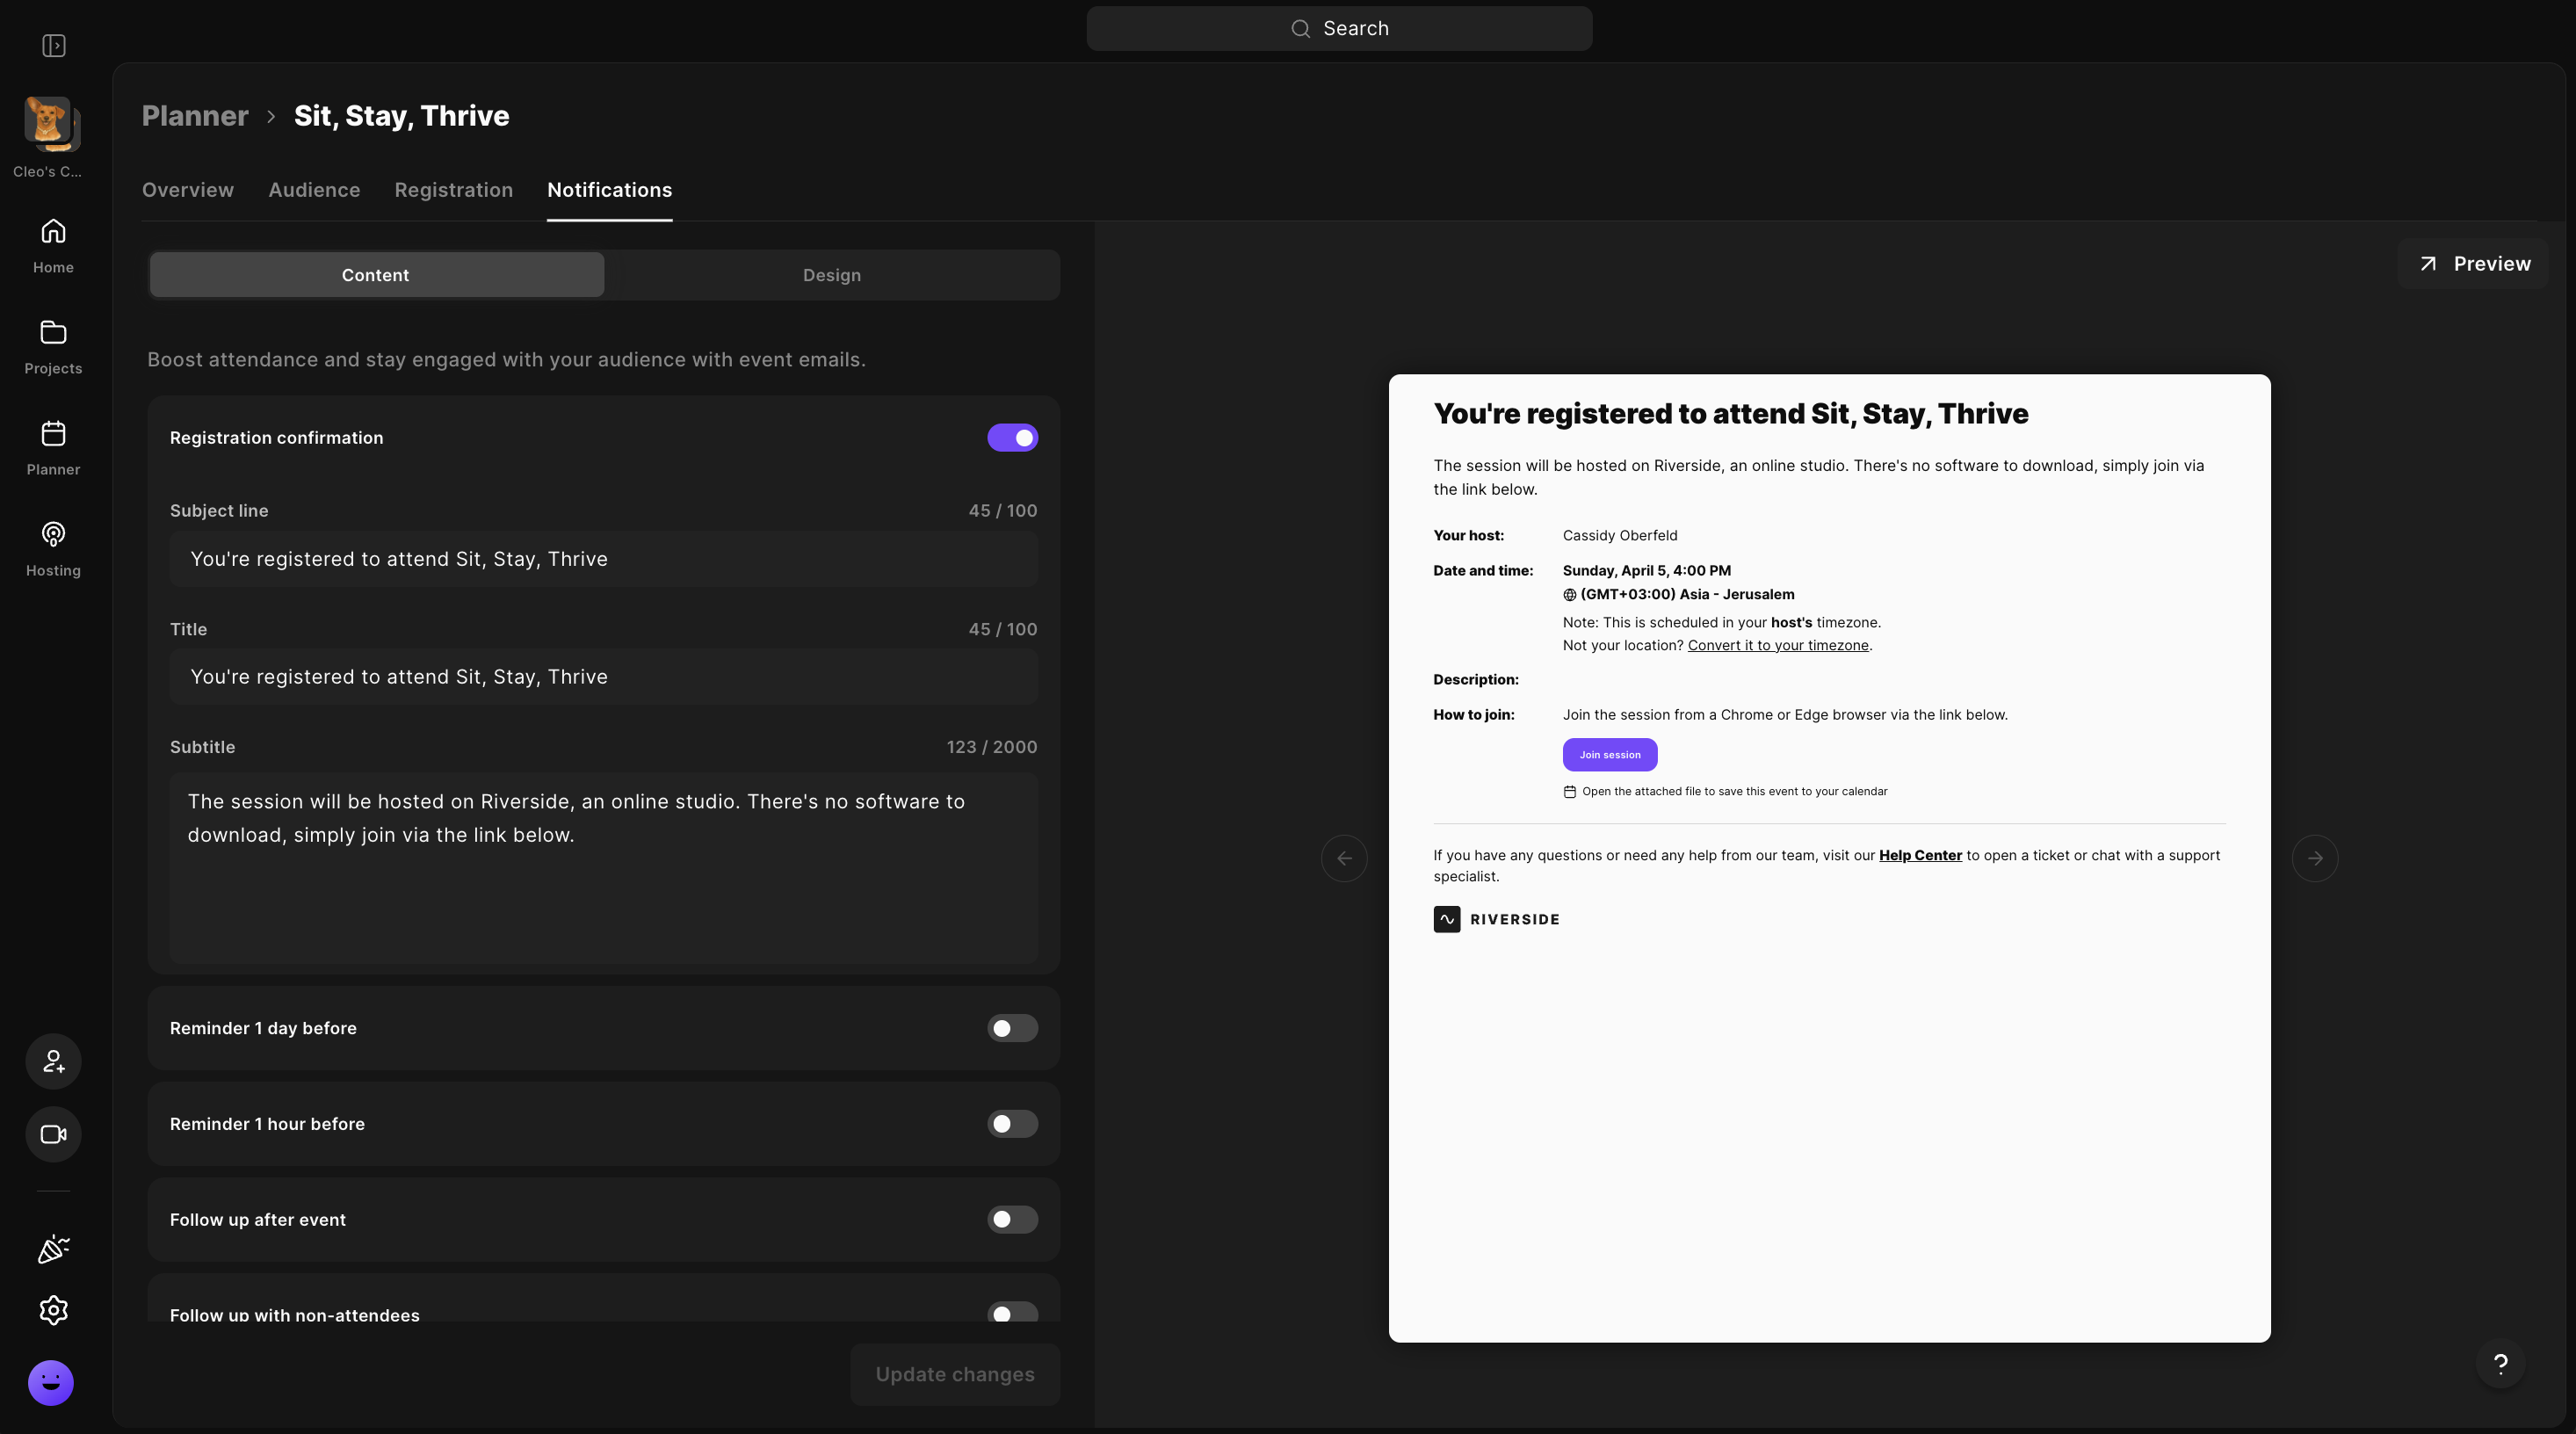Switch to the Registration tab
The image size is (2576, 1434).
coord(453,190)
